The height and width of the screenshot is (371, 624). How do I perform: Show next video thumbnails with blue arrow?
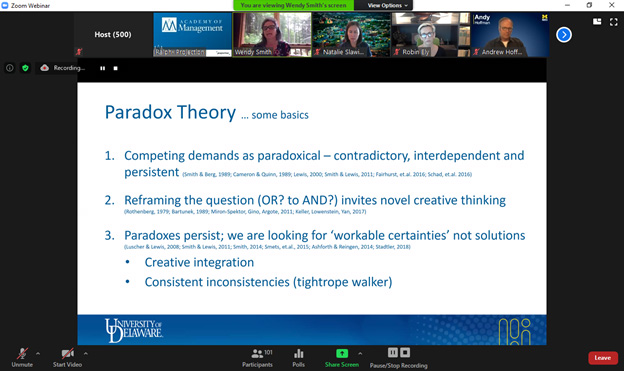click(564, 35)
